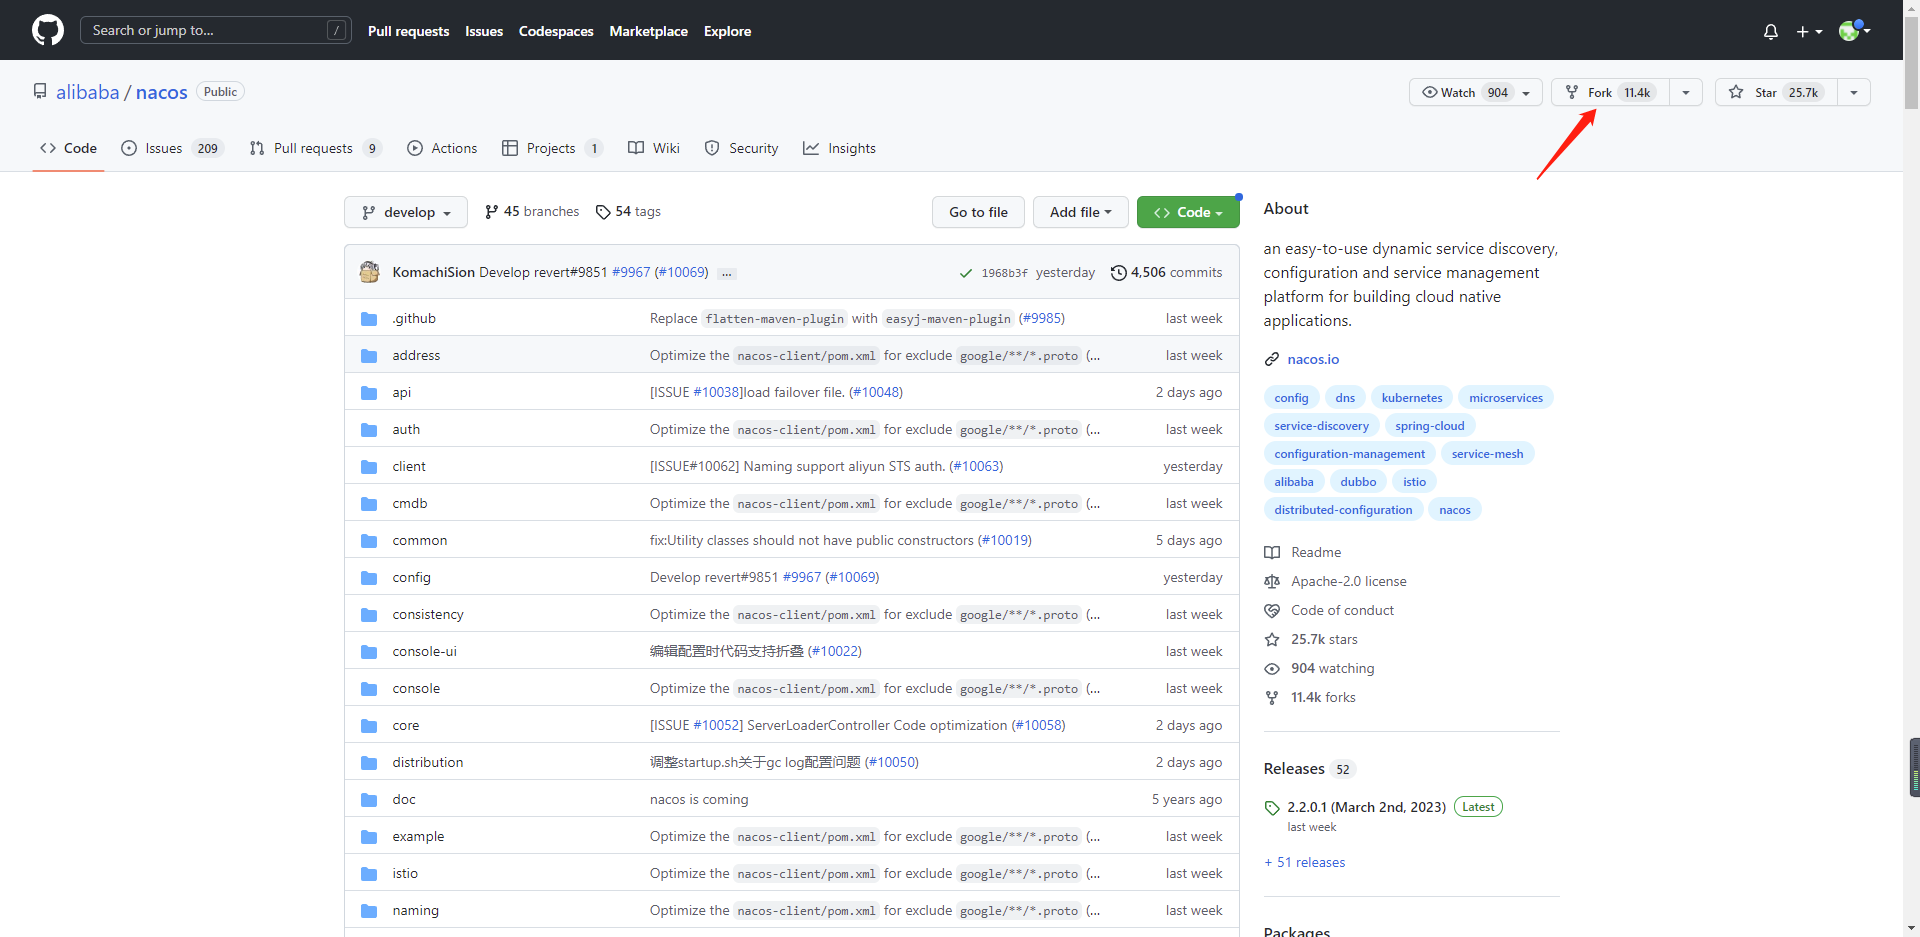Image resolution: width=1920 pixels, height=937 pixels.
Task: Open GitHub home via Octocat logo
Action: click(x=48, y=30)
